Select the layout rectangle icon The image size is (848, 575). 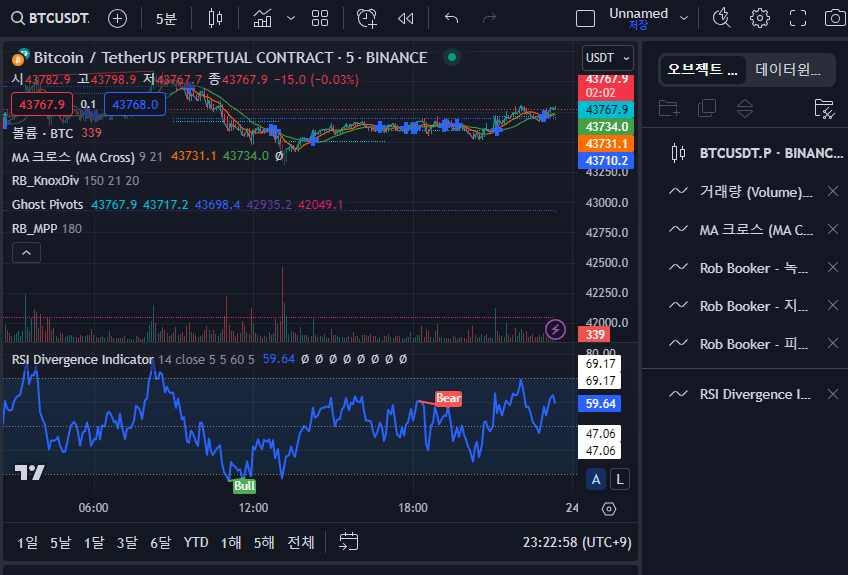click(x=585, y=18)
